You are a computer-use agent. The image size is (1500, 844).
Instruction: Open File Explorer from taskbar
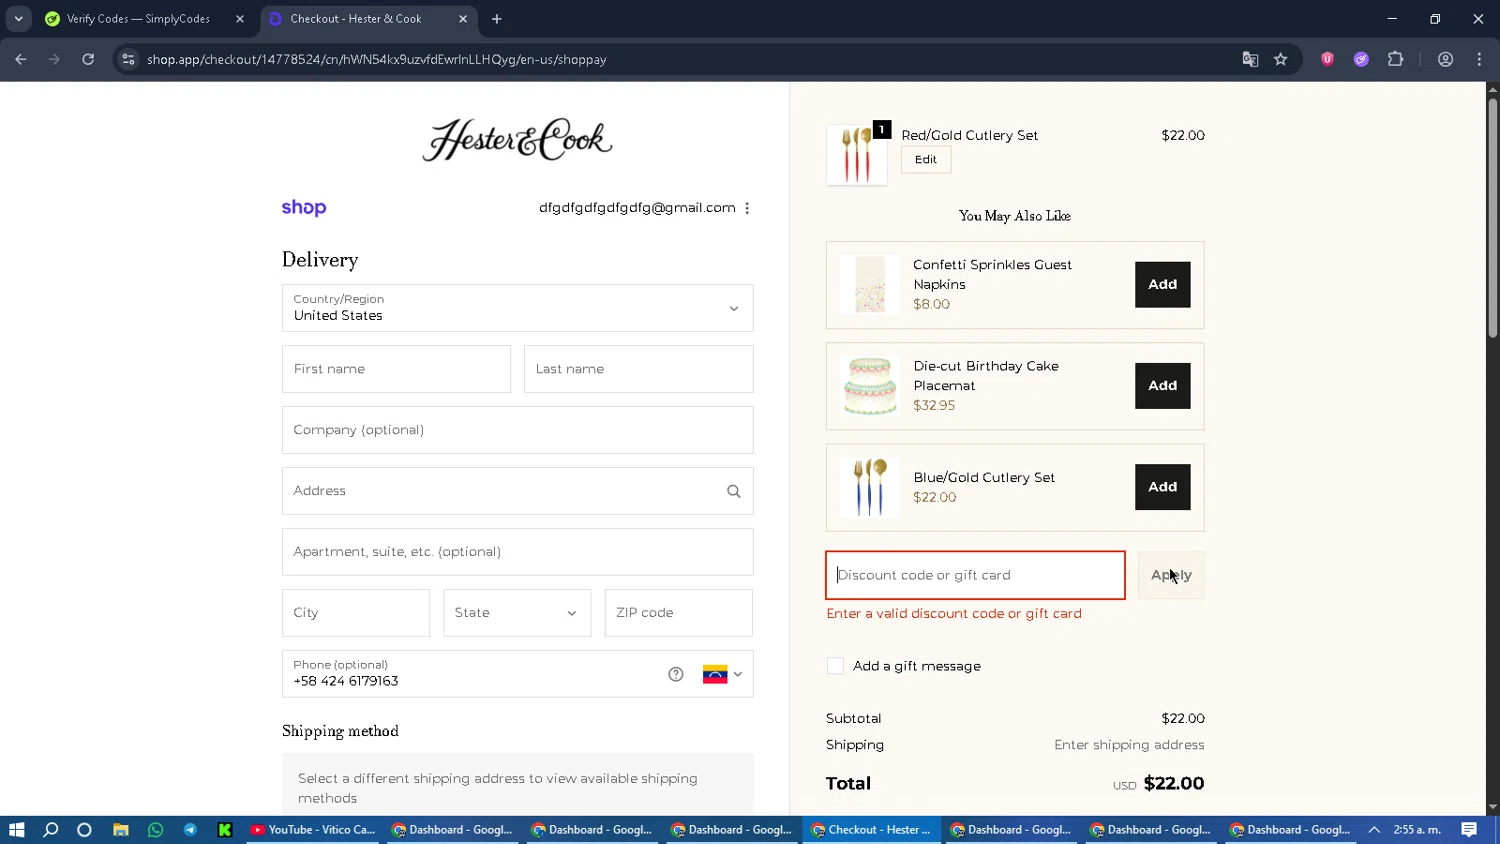[120, 830]
